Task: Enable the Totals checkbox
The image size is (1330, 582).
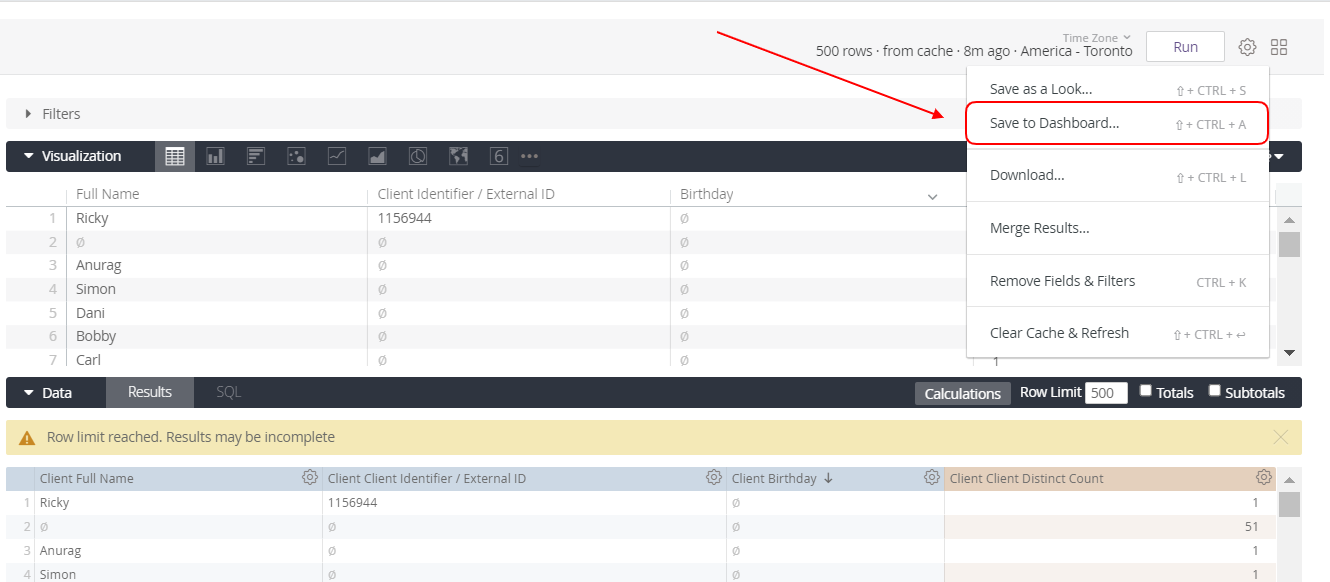Action: (1146, 391)
